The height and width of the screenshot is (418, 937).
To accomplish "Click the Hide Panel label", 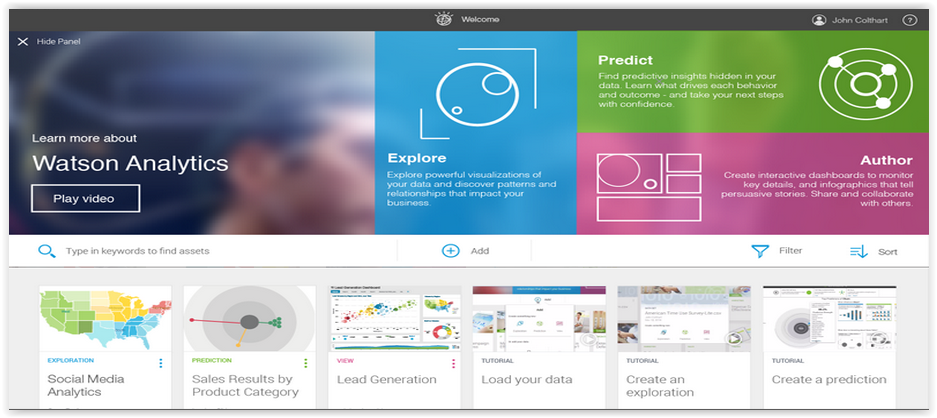I will [x=59, y=41].
